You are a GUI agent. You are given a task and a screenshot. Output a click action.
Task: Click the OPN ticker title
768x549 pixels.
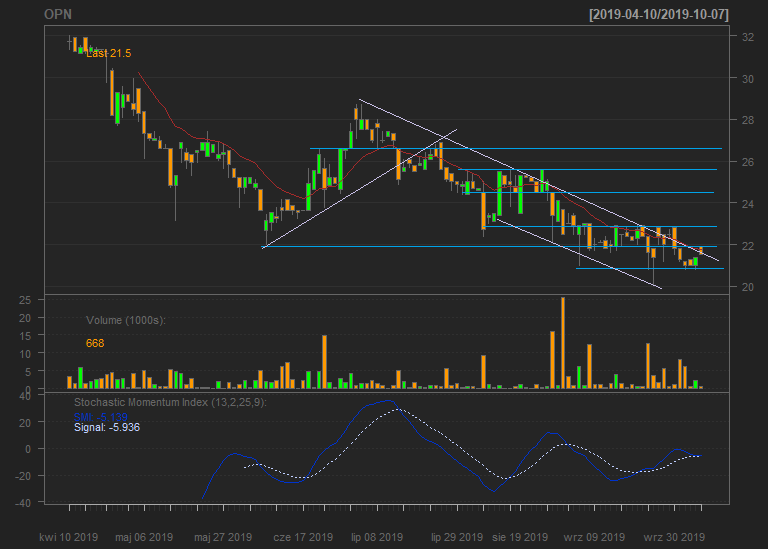tap(58, 14)
